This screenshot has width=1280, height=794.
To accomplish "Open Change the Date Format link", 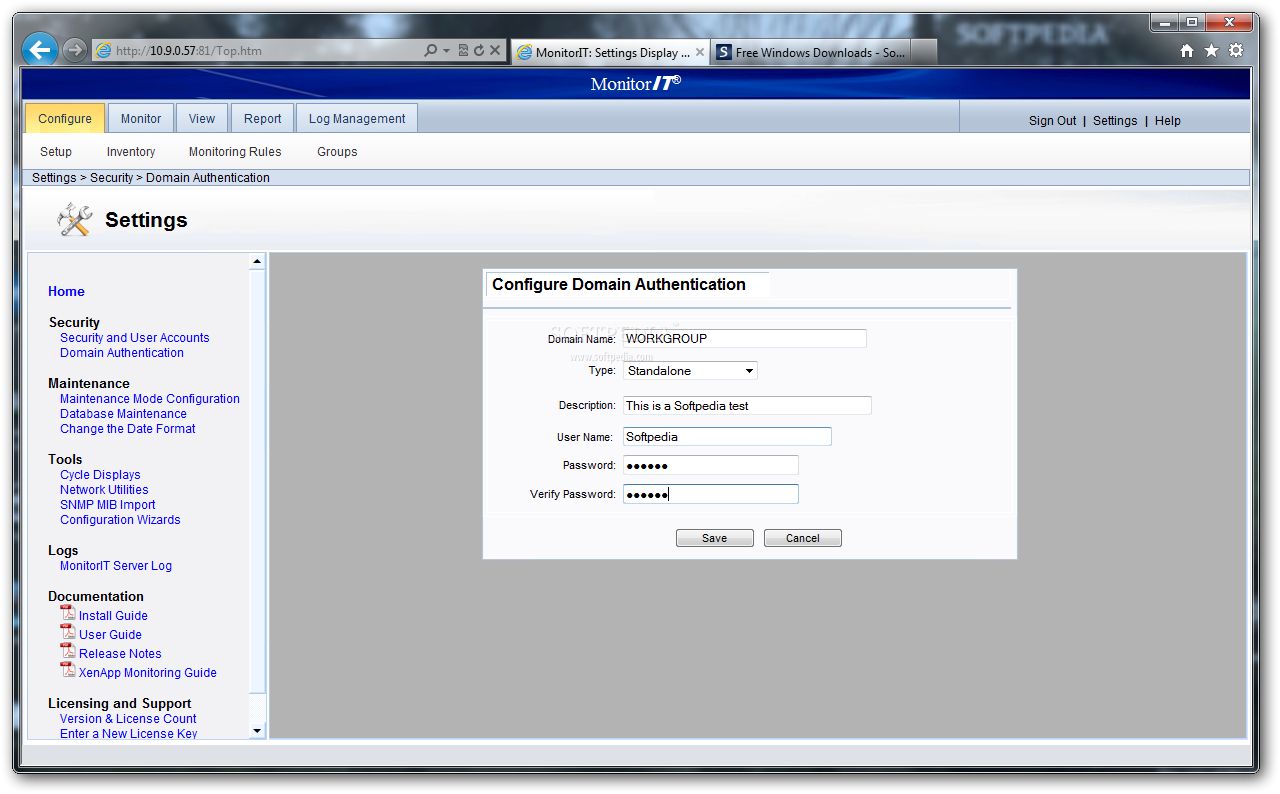I will pos(128,429).
